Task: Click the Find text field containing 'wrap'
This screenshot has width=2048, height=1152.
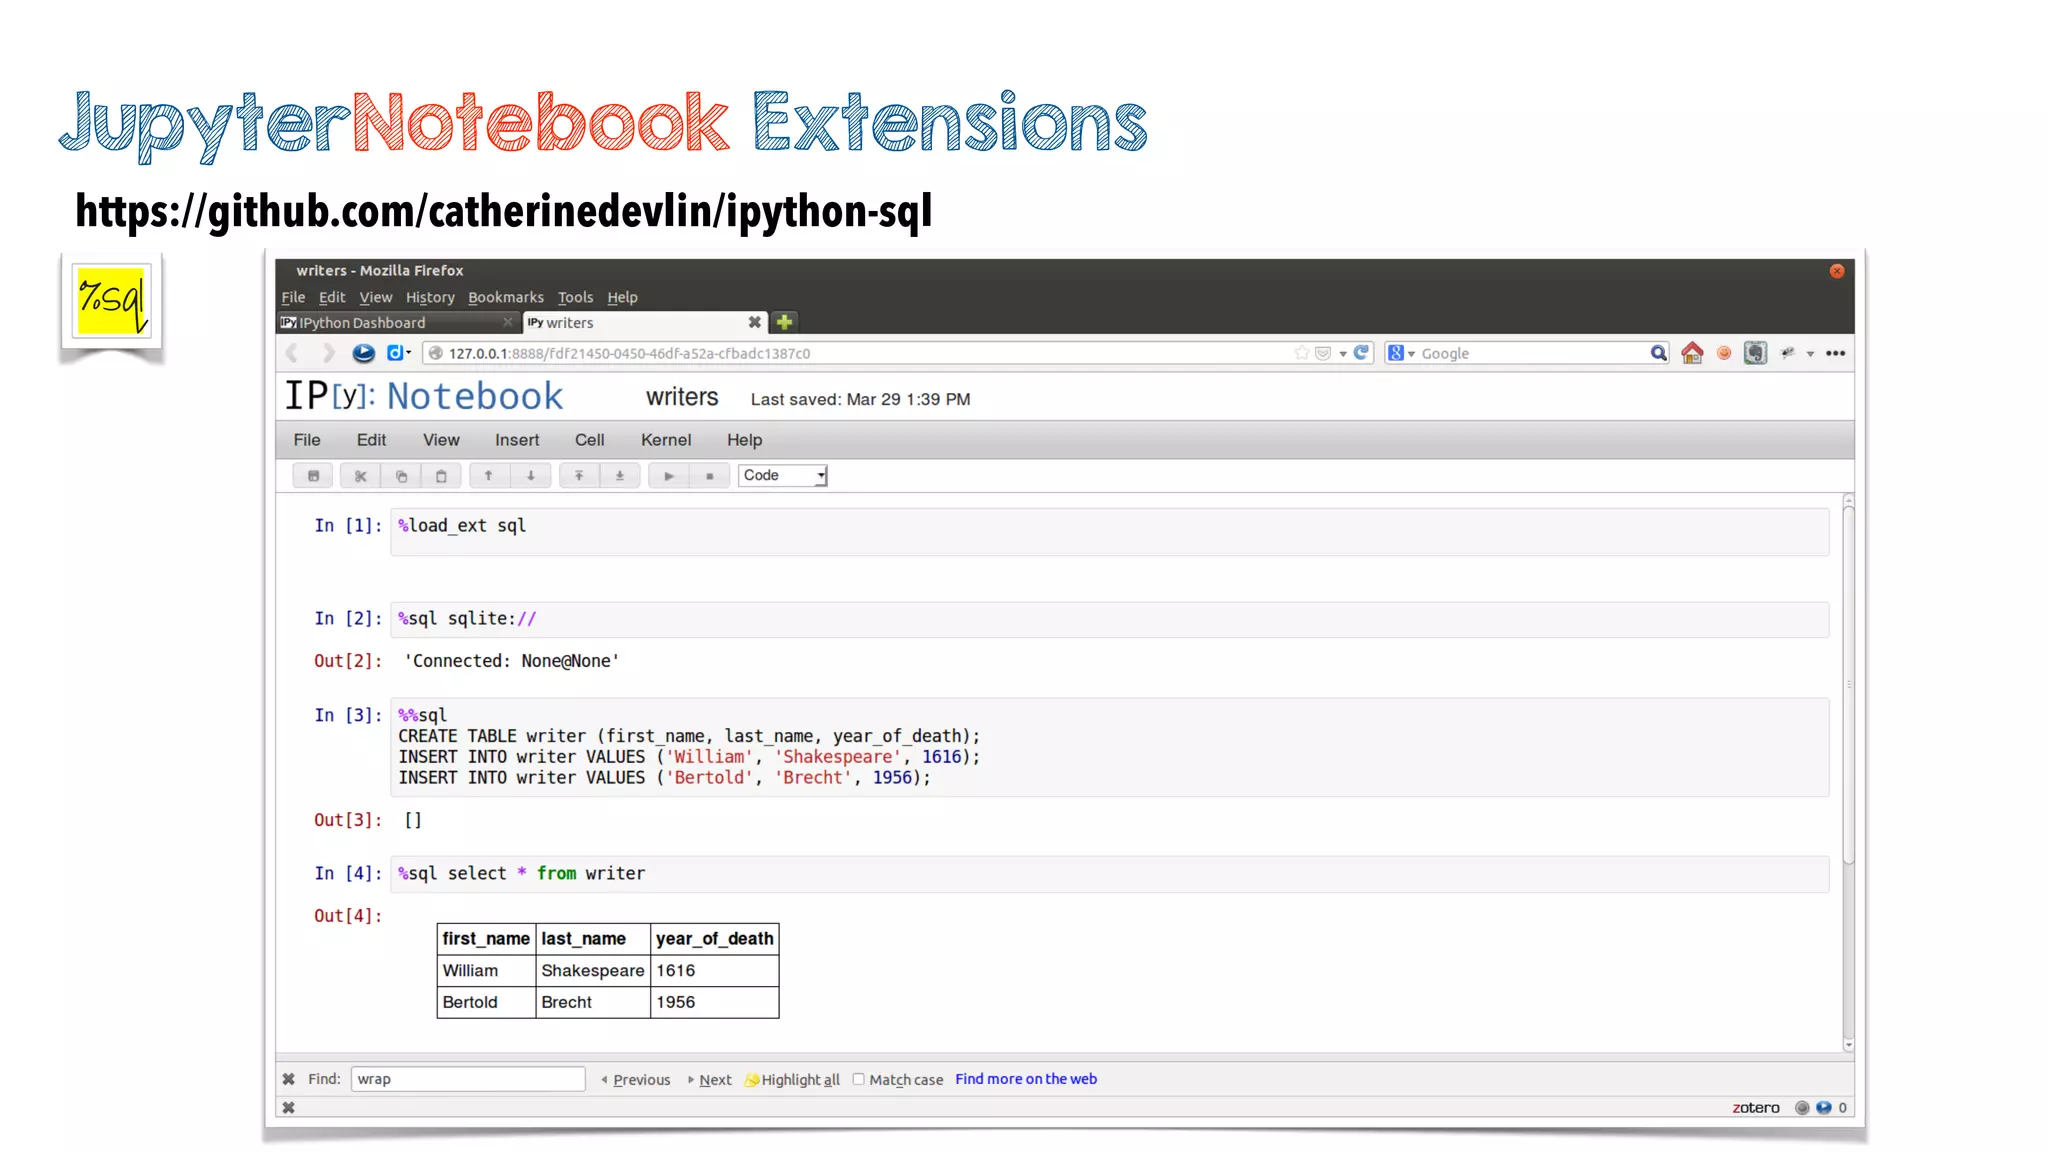Action: 468,1079
